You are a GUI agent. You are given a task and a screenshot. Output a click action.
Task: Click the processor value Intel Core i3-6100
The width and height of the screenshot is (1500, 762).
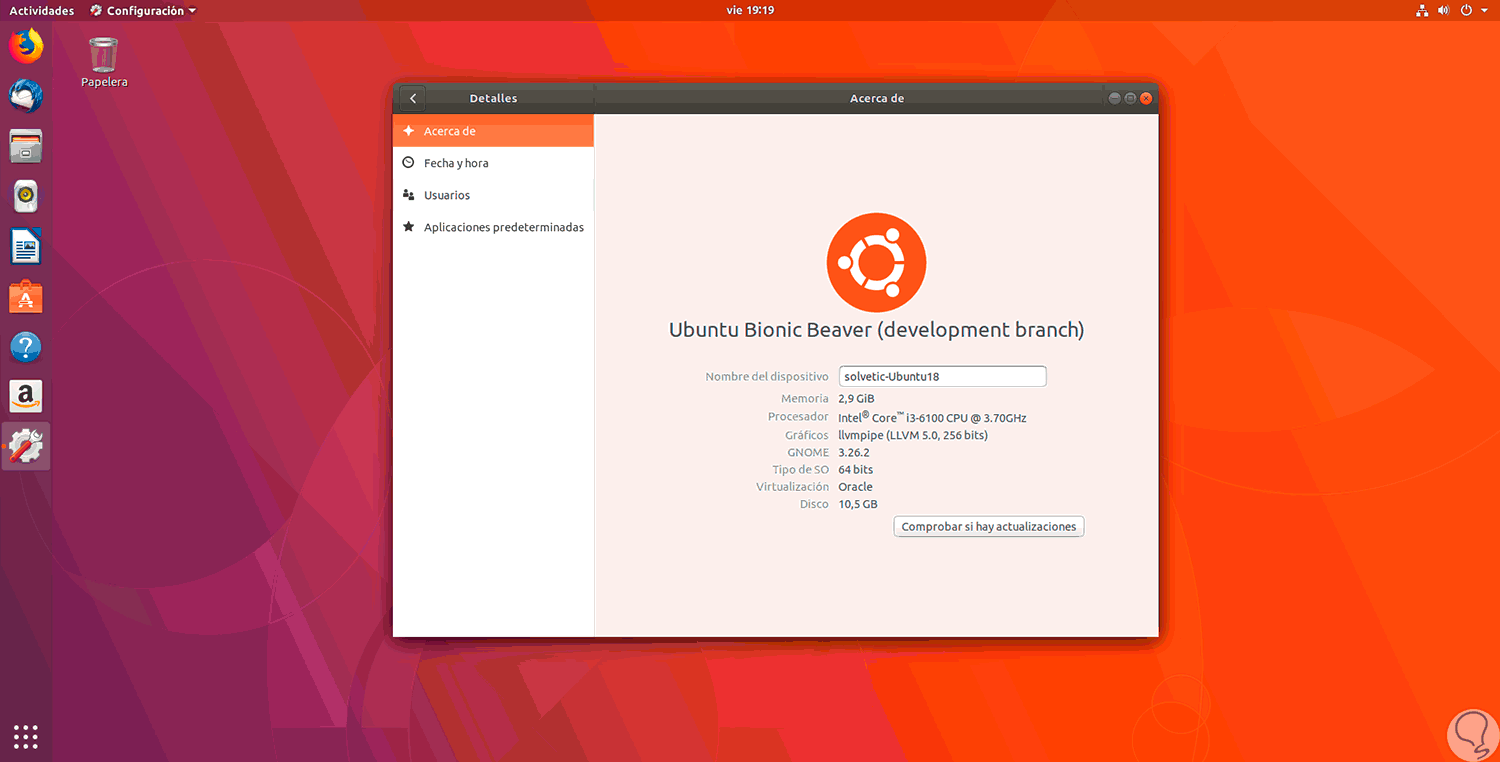[932, 417]
